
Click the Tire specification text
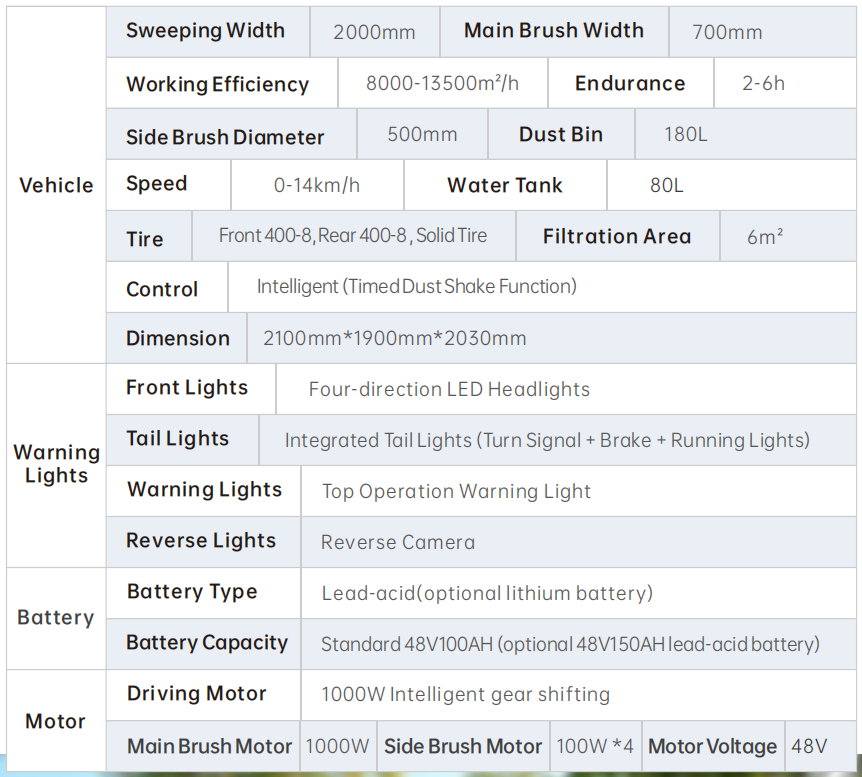click(x=353, y=236)
